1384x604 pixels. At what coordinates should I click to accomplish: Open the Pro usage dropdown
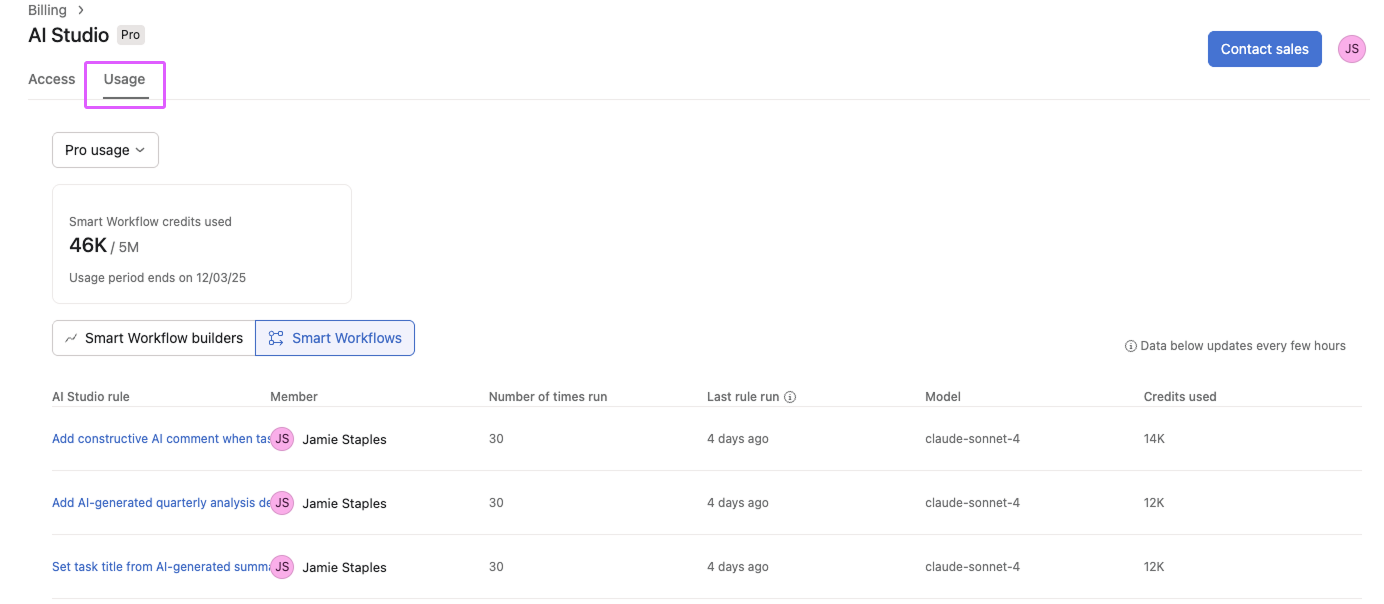105,150
